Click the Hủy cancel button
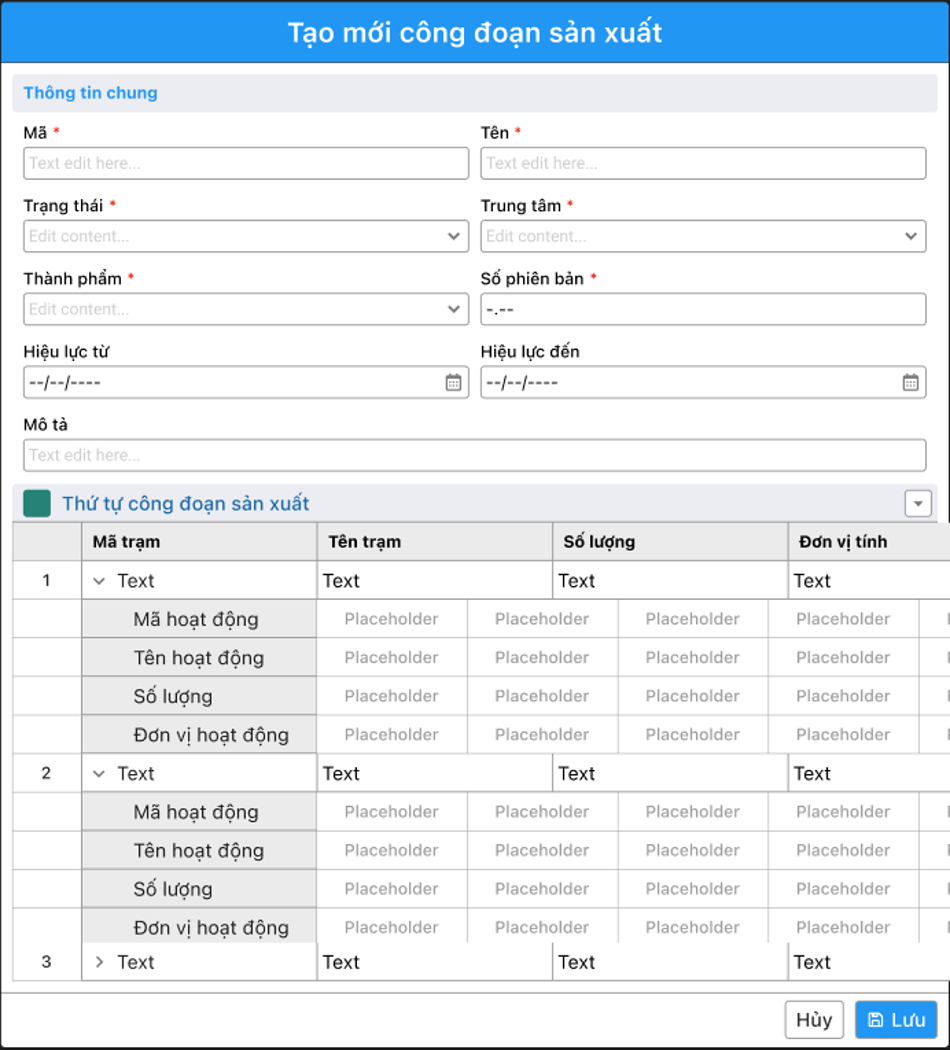This screenshot has width=950, height=1050. tap(814, 1020)
